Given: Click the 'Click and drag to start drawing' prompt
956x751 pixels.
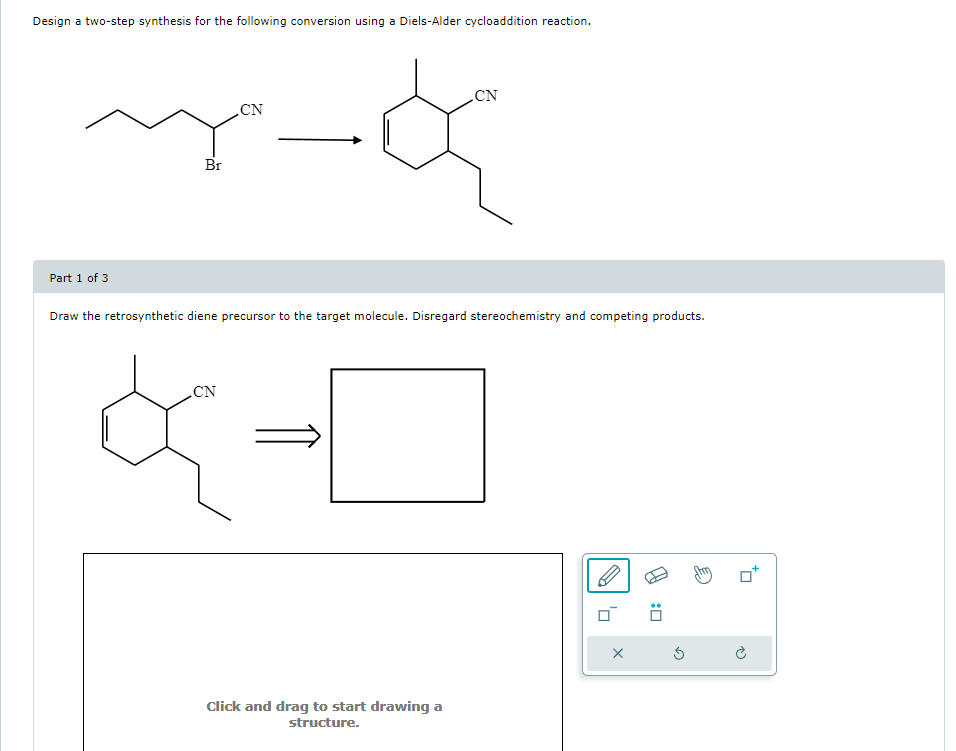Looking at the screenshot, I should coord(323,713).
